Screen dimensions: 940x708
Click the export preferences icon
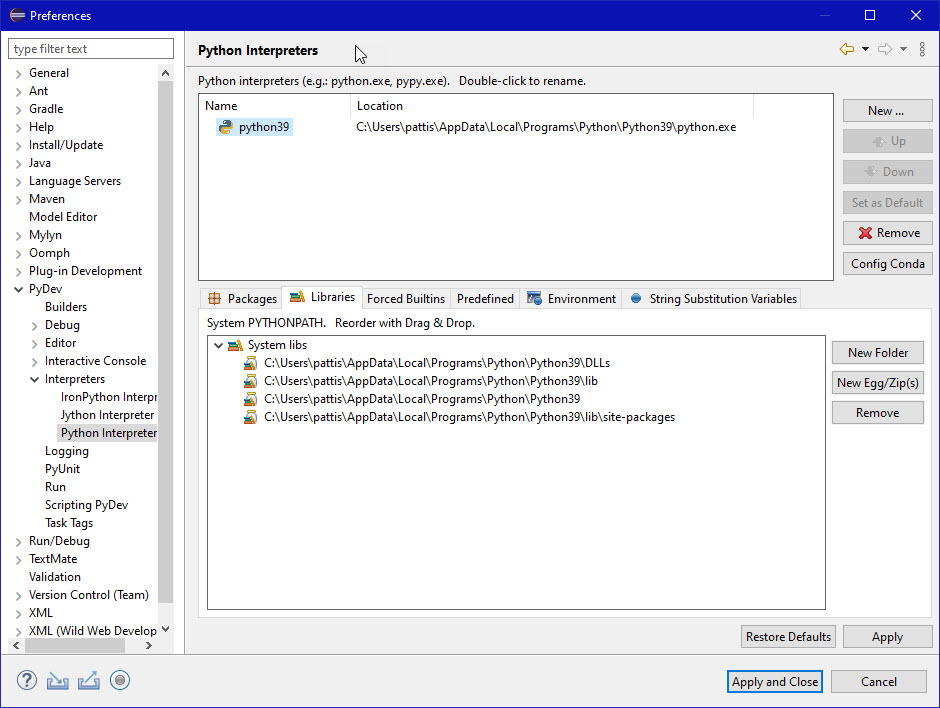89,681
